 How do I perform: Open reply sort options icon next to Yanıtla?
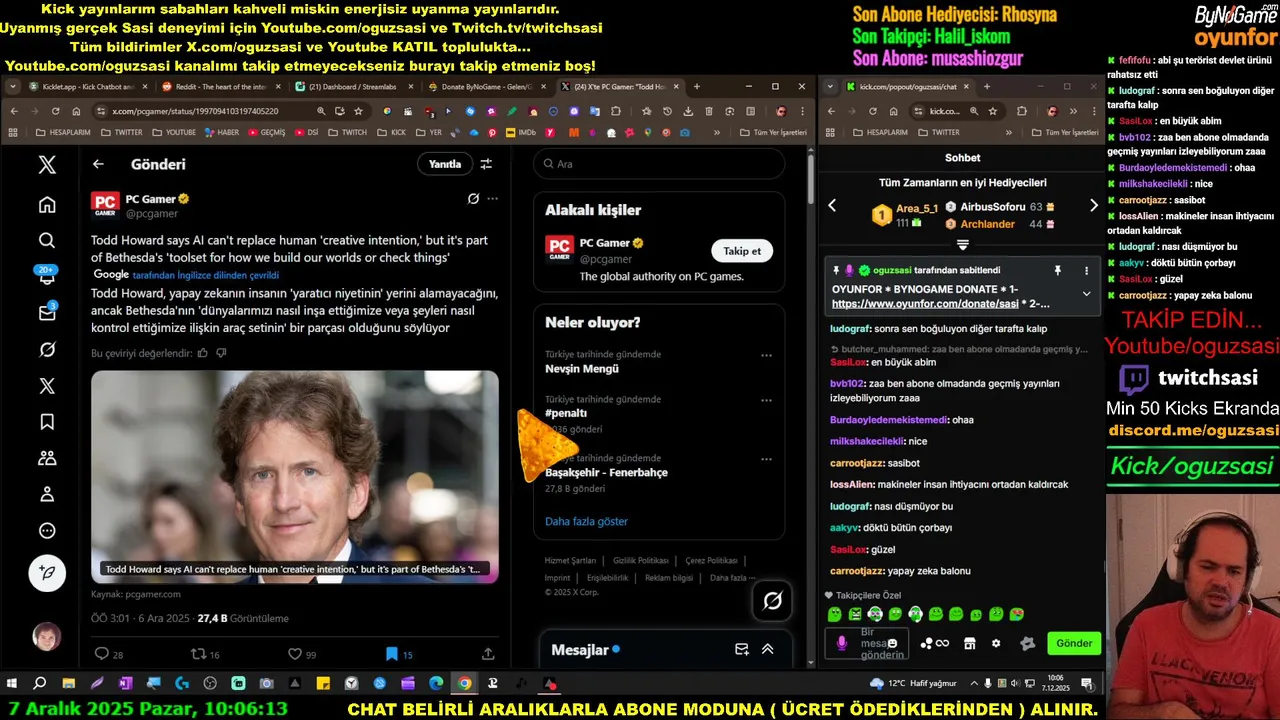click(486, 164)
